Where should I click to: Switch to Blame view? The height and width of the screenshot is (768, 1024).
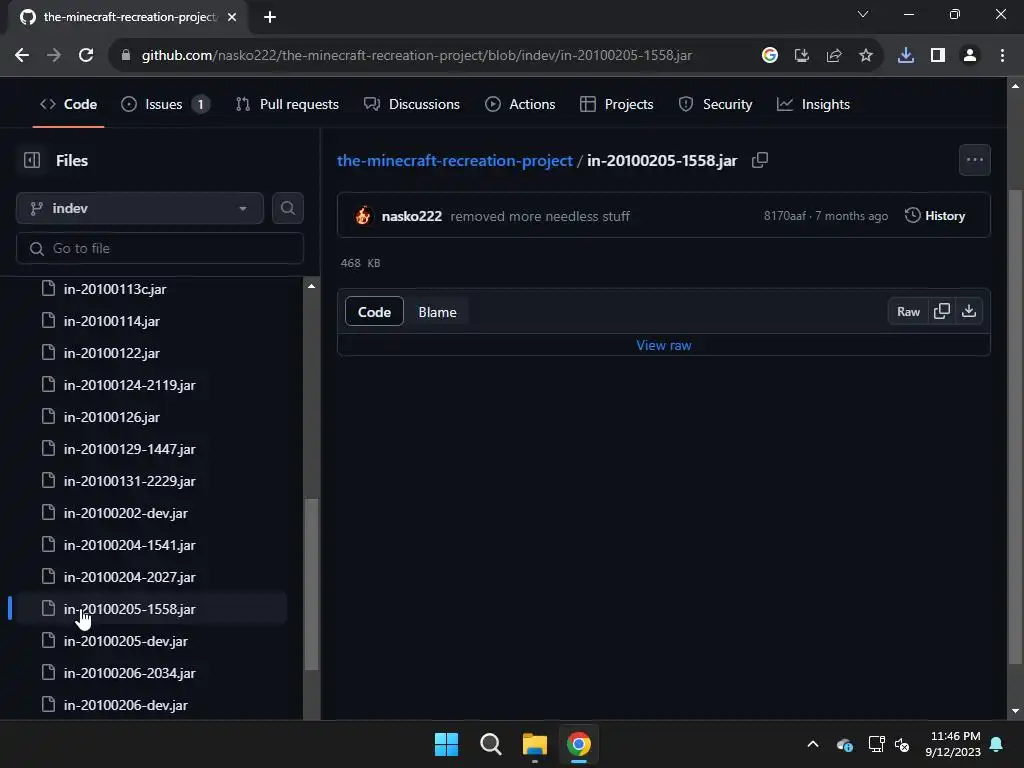point(437,312)
